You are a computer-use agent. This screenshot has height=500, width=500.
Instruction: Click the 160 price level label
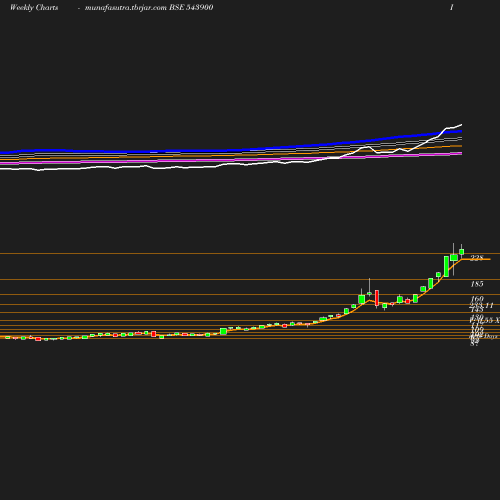477,299
